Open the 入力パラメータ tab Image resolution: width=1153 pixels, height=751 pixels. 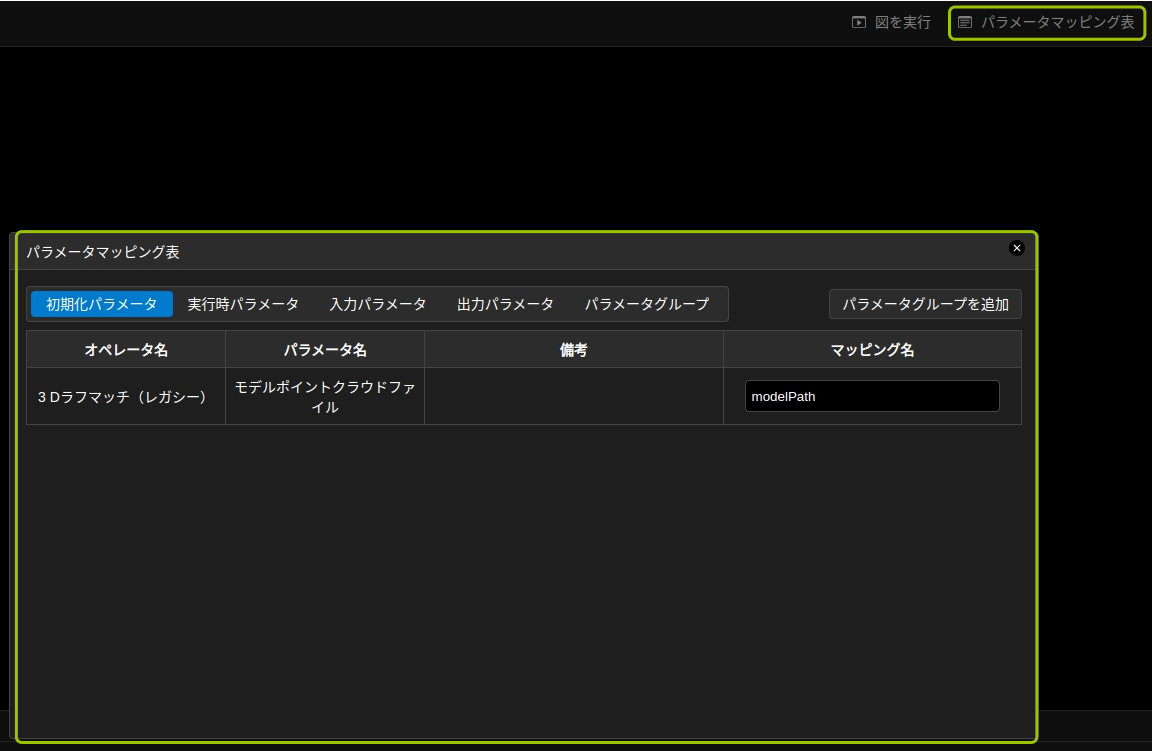tap(378, 304)
